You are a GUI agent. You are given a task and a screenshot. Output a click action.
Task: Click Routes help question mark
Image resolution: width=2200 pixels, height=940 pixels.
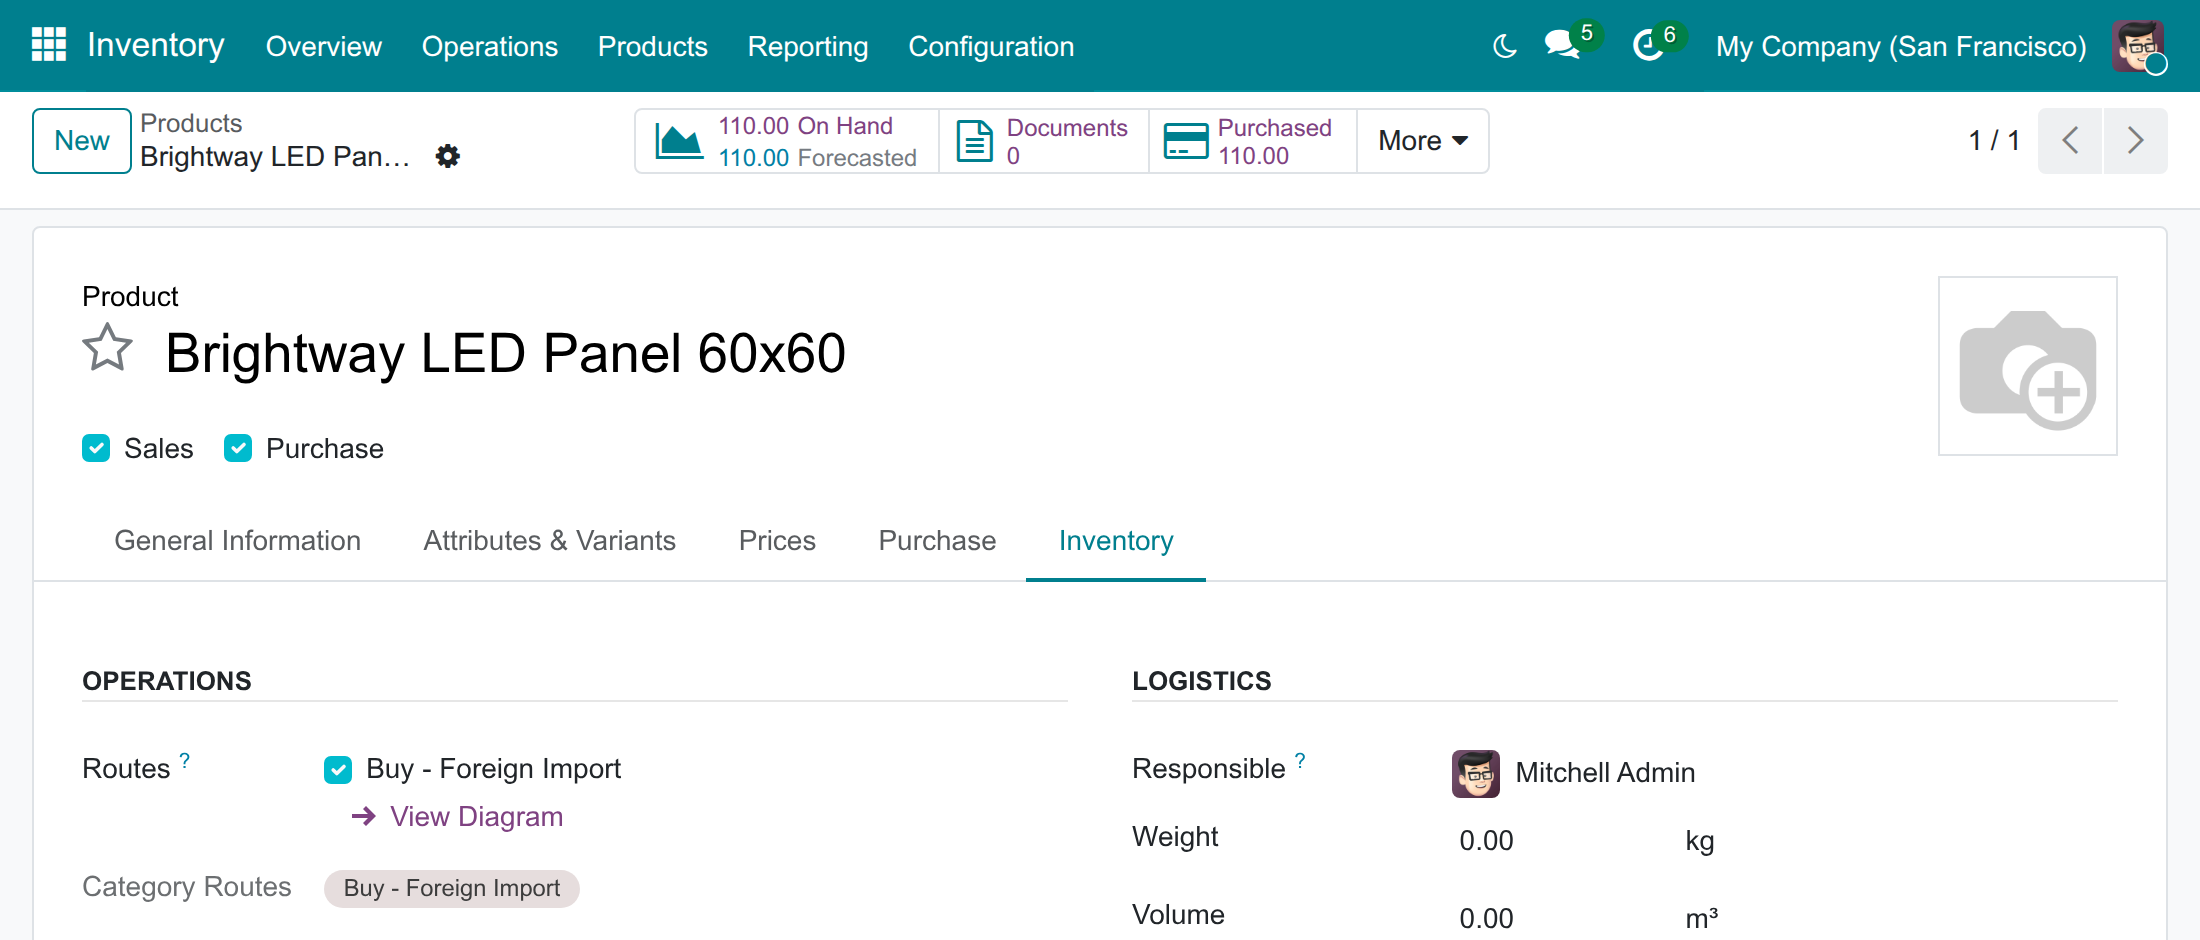pyautogui.click(x=185, y=761)
